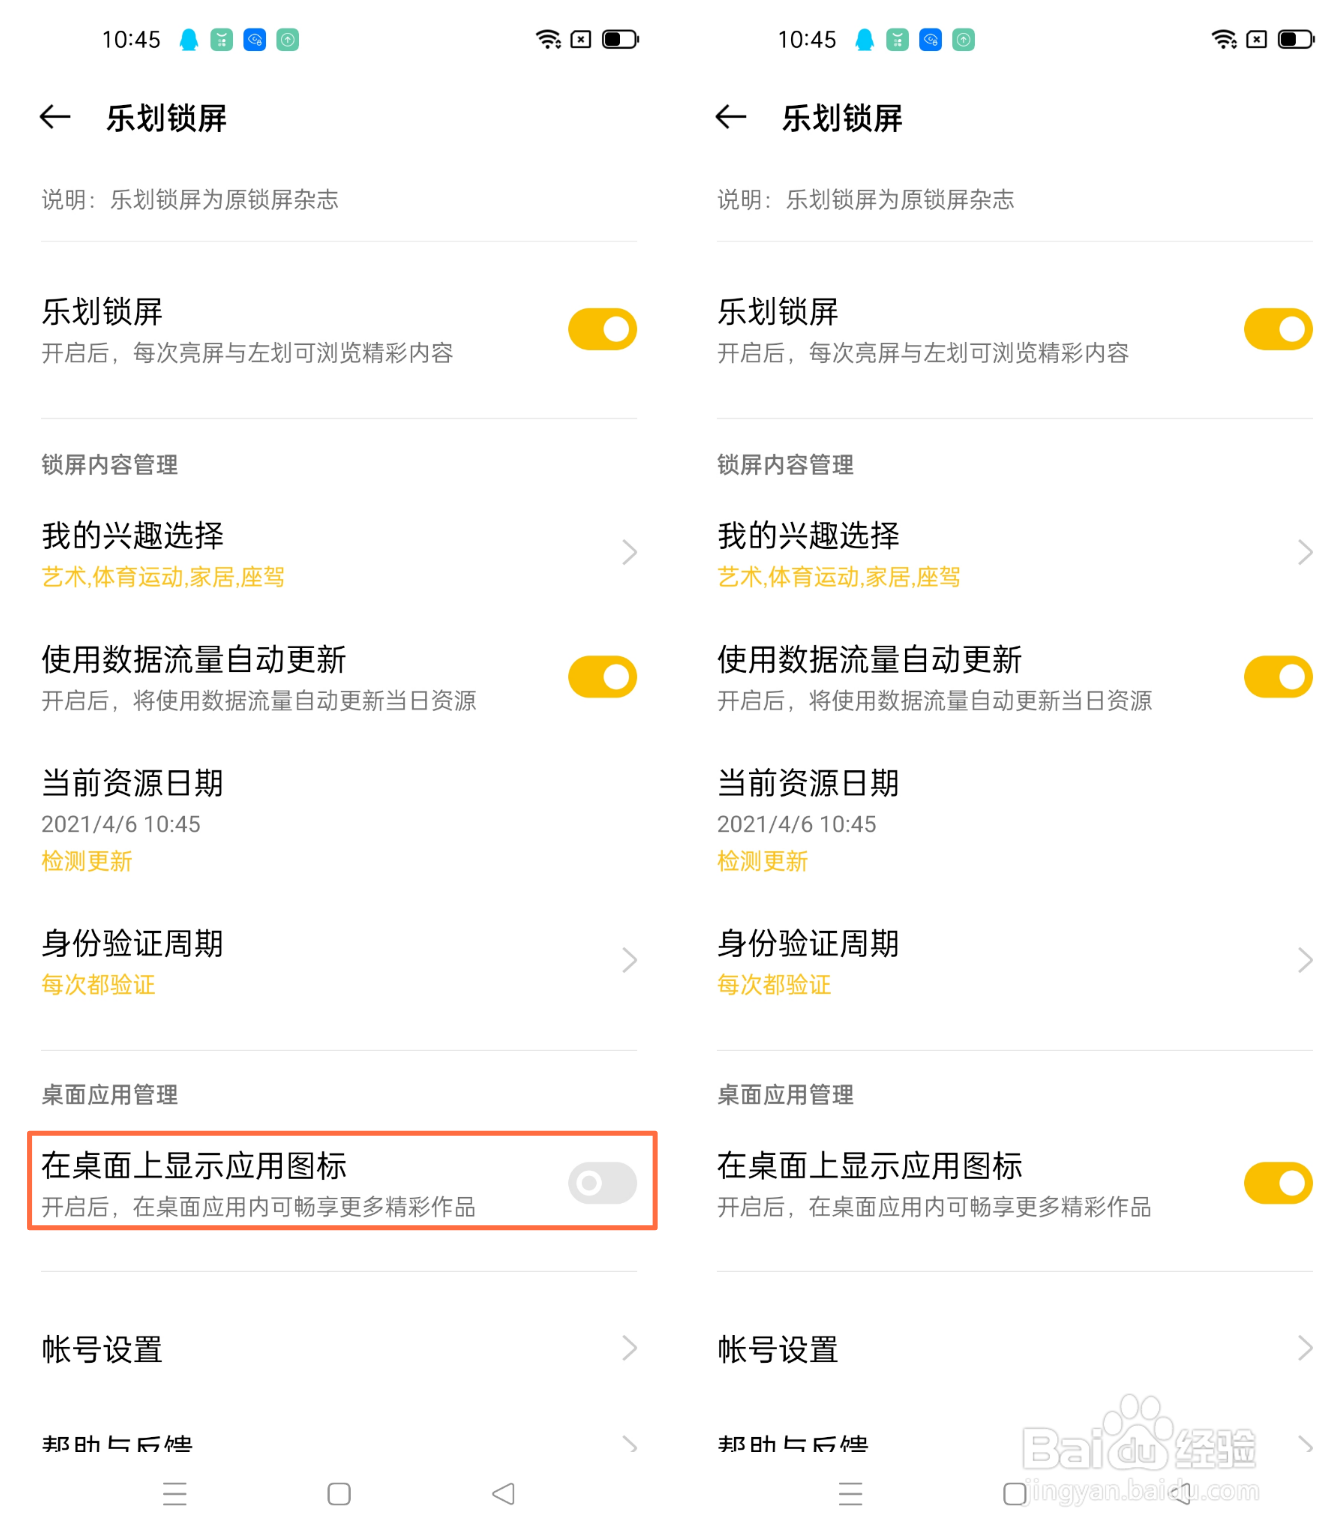Turn off 使用数据流量自动更新 switch

coord(601,675)
